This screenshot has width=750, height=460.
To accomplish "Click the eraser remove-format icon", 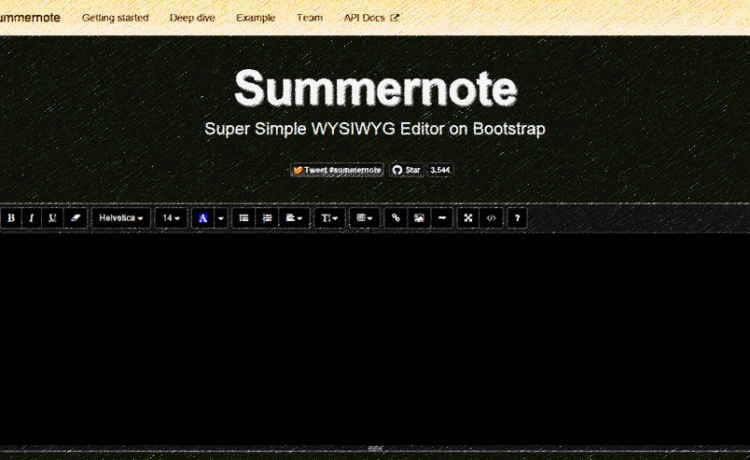I will (x=76, y=218).
